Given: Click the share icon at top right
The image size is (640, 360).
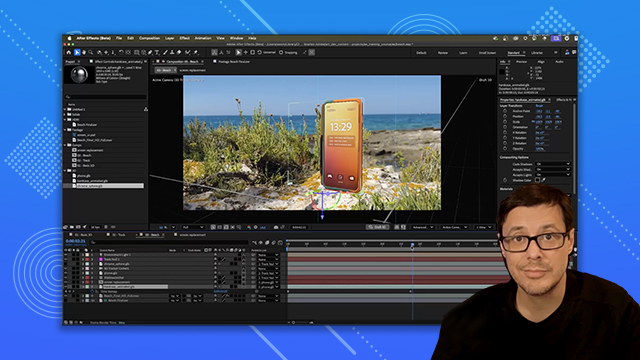Looking at the screenshot, I should 567,53.
